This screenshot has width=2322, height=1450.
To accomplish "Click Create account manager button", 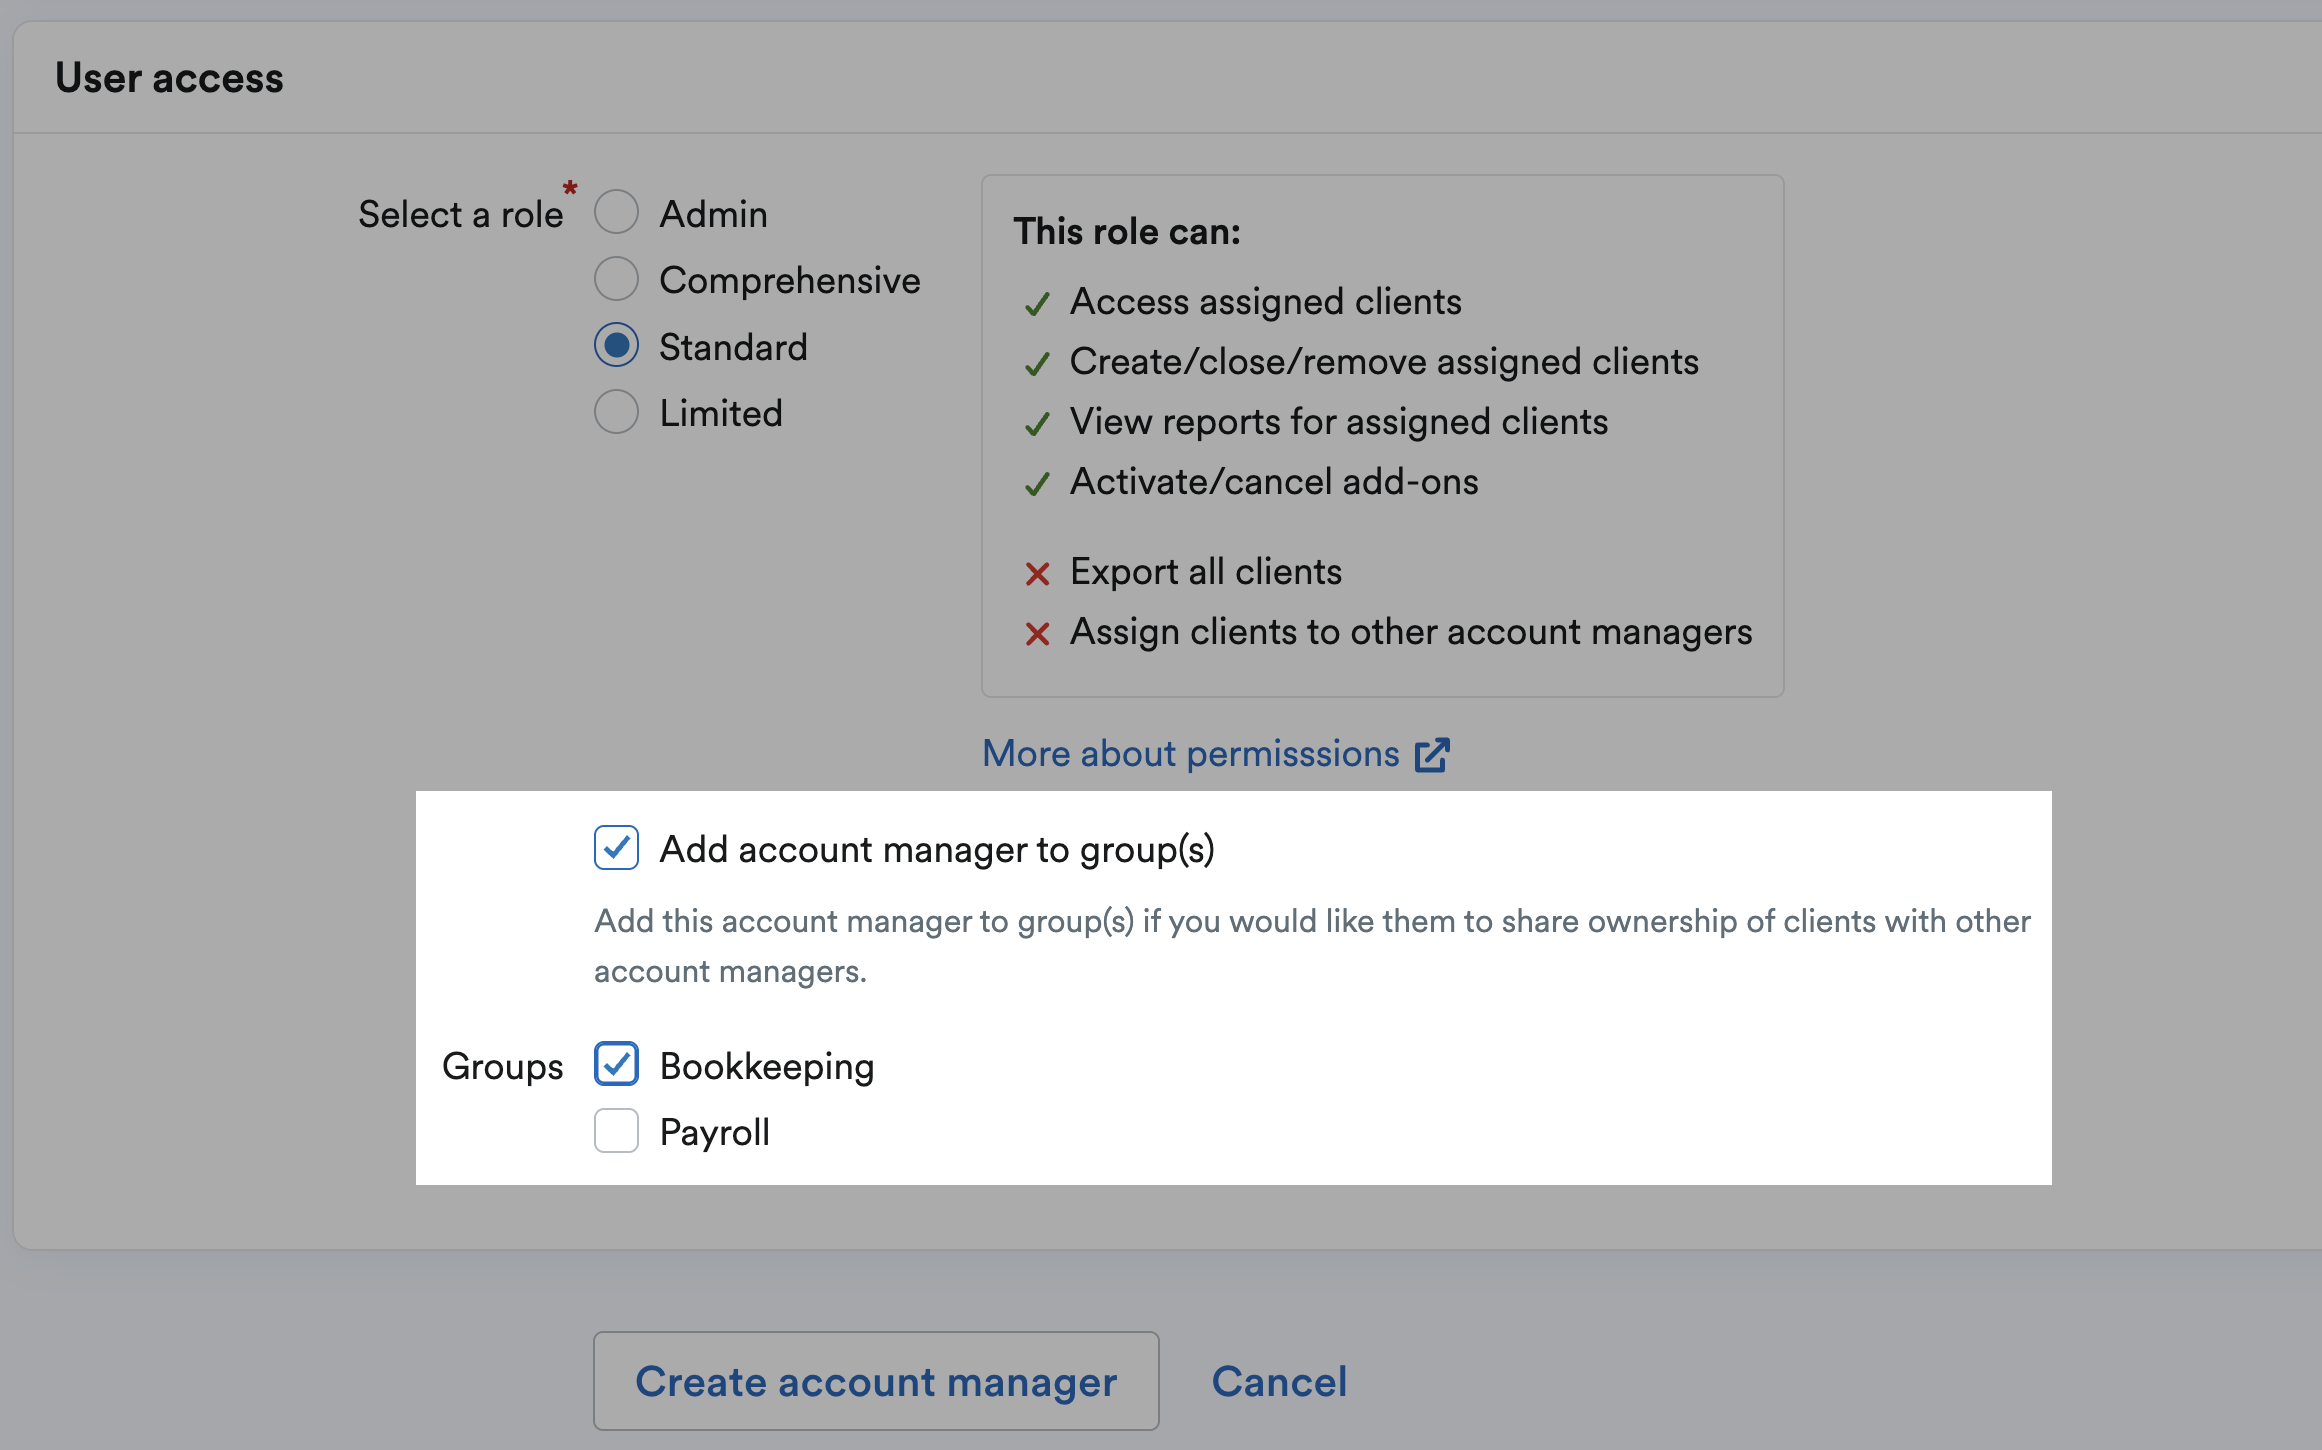I will pyautogui.click(x=876, y=1381).
